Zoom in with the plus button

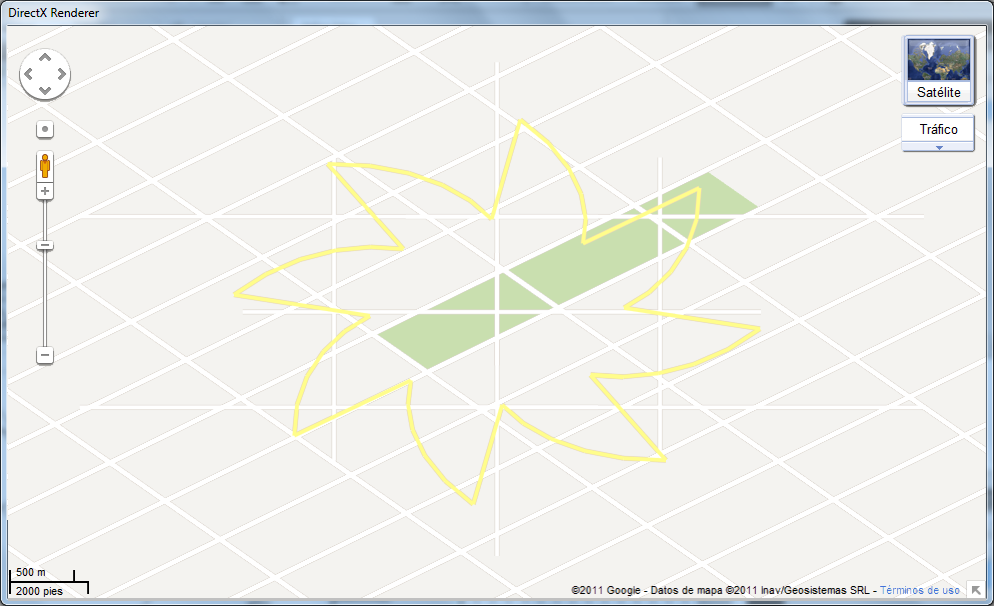[x=45, y=191]
